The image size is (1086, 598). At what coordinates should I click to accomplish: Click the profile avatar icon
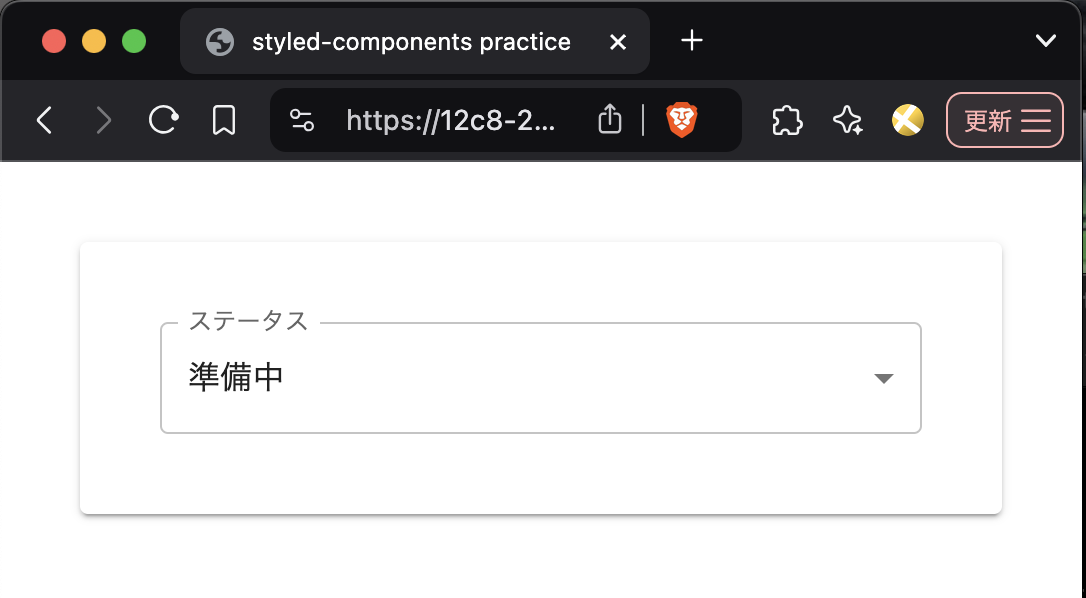coord(907,120)
